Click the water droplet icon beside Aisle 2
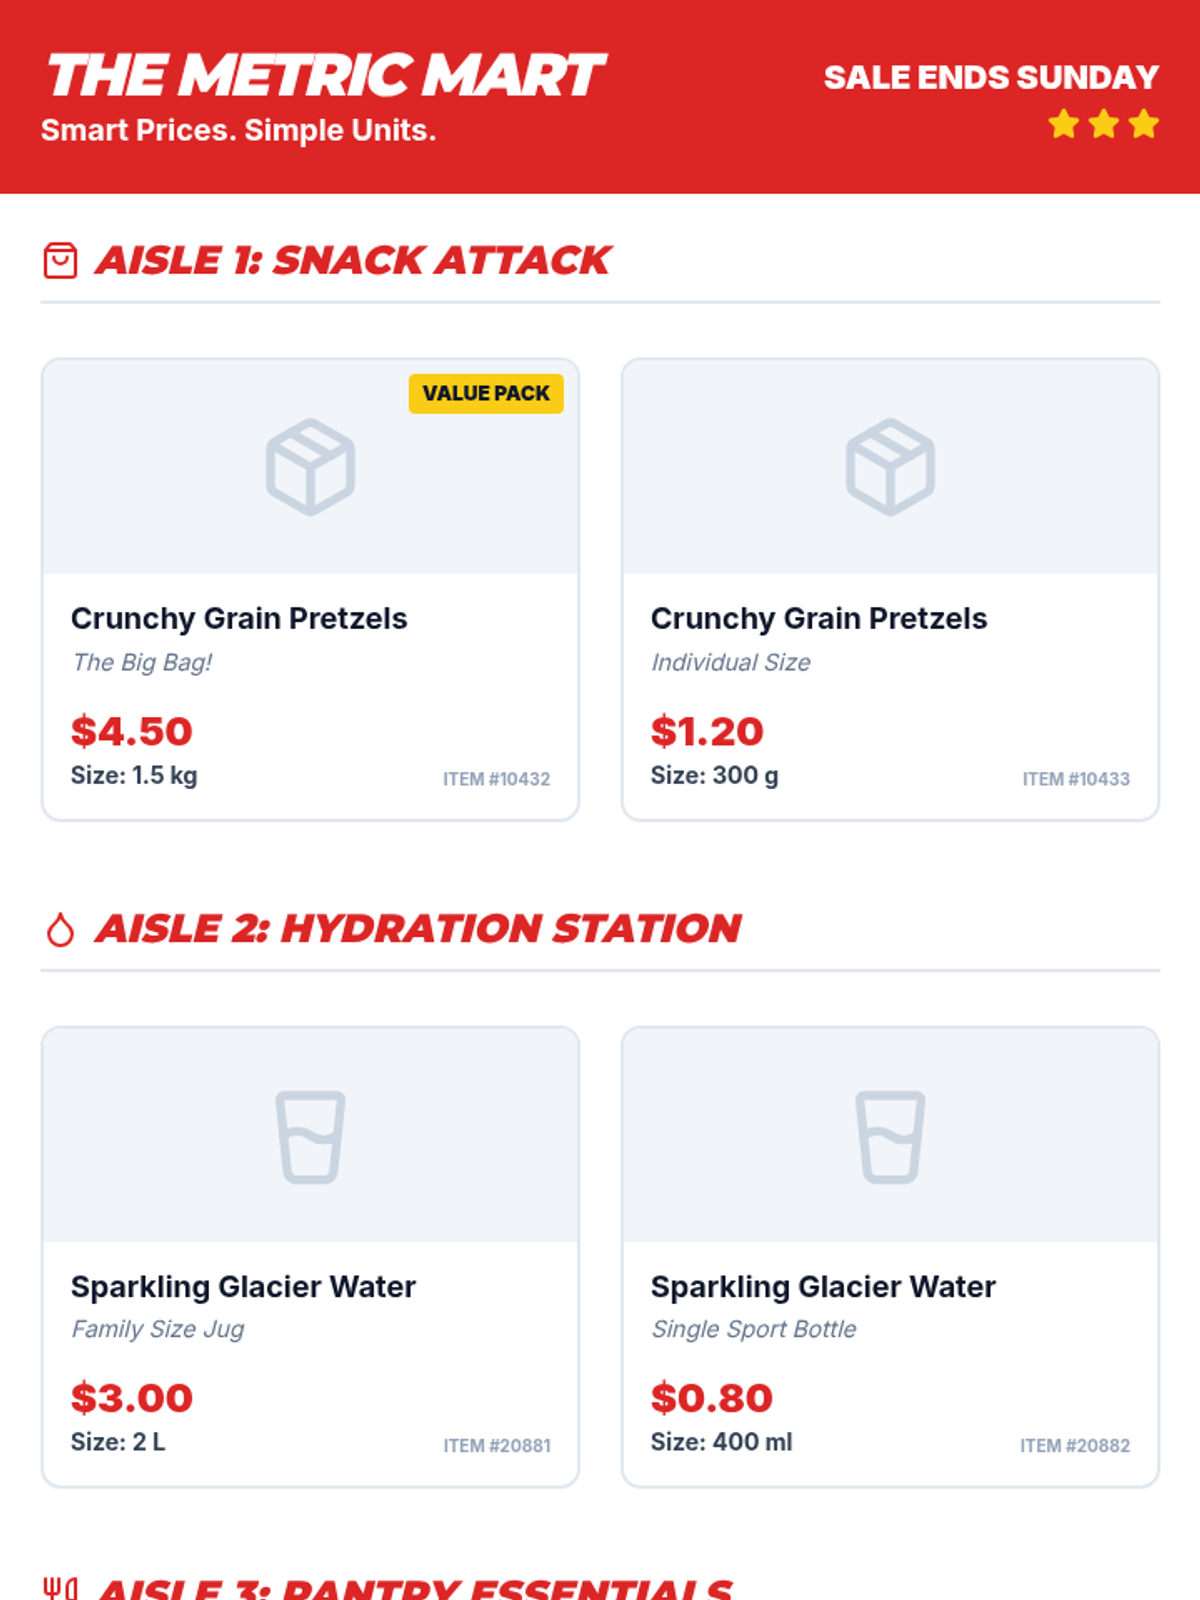Viewport: 1200px width, 1600px height. tap(60, 928)
